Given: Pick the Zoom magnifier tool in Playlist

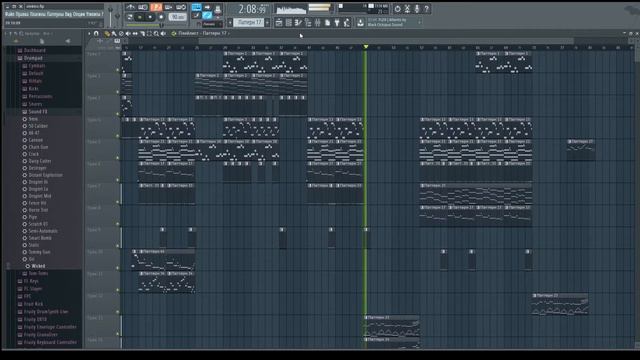Looking at the screenshot, I should (156, 33).
